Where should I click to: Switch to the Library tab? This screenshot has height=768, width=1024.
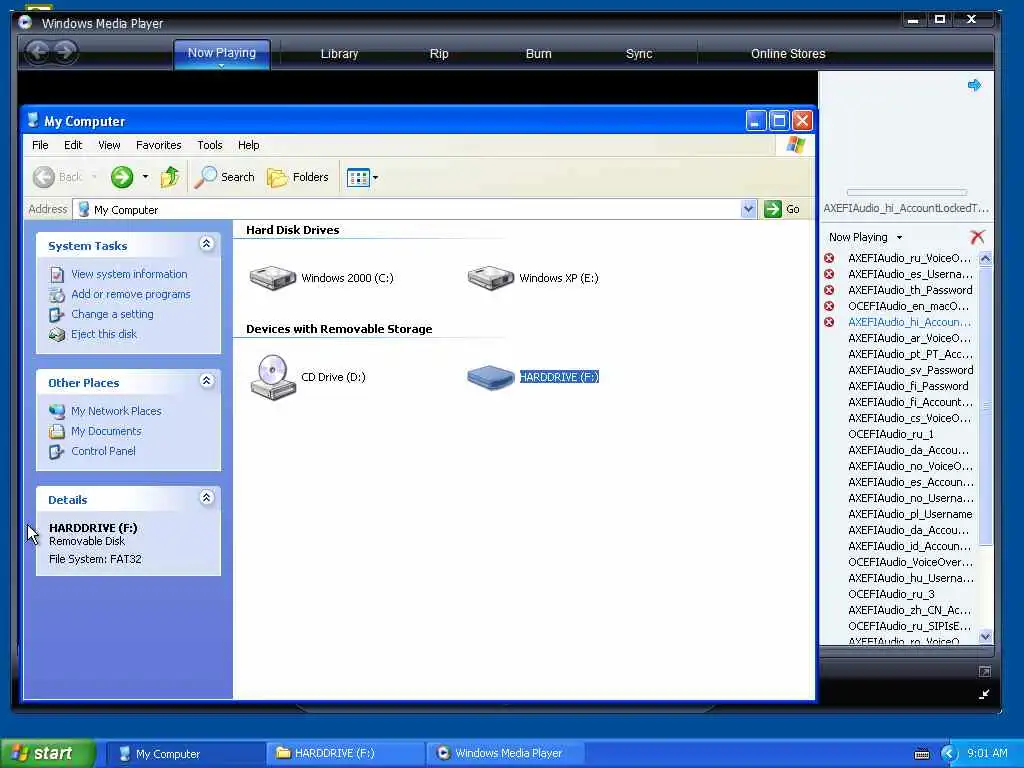[339, 54]
